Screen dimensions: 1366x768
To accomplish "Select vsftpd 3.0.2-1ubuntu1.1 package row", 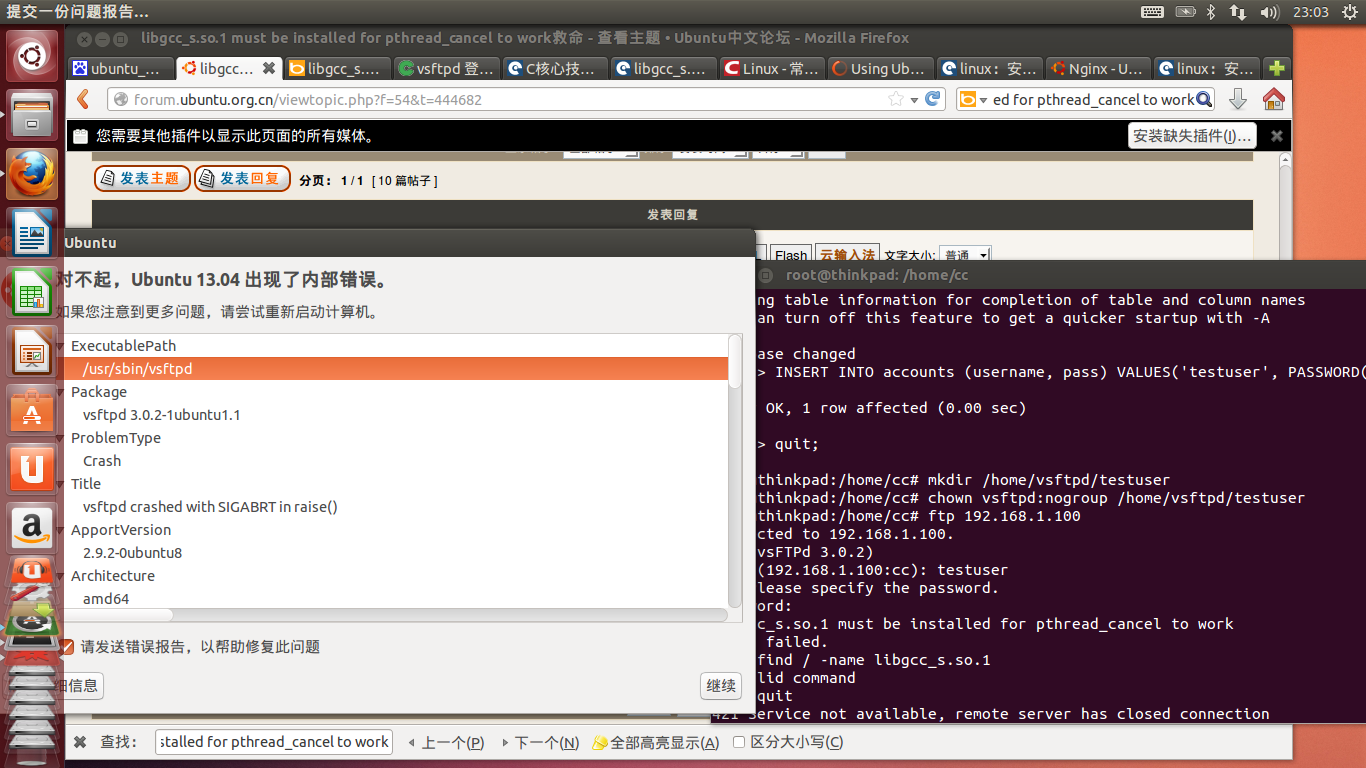I will 393,415.
